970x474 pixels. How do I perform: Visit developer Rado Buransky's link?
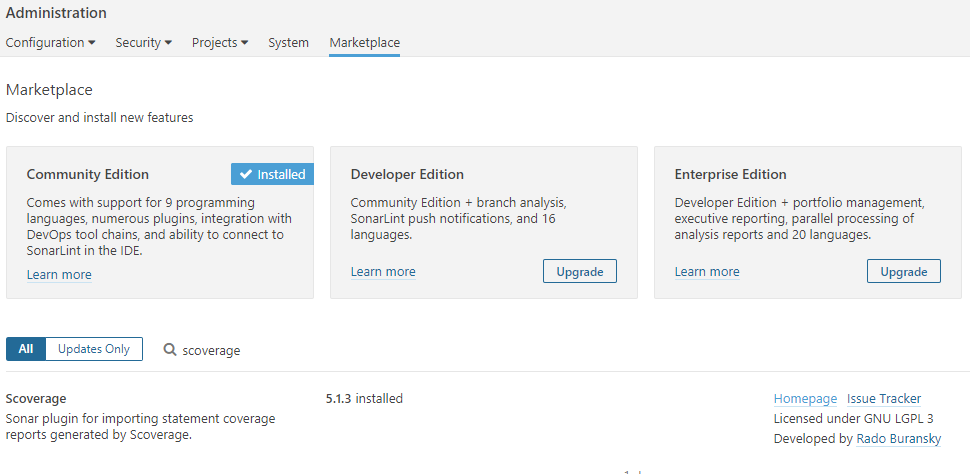point(899,439)
